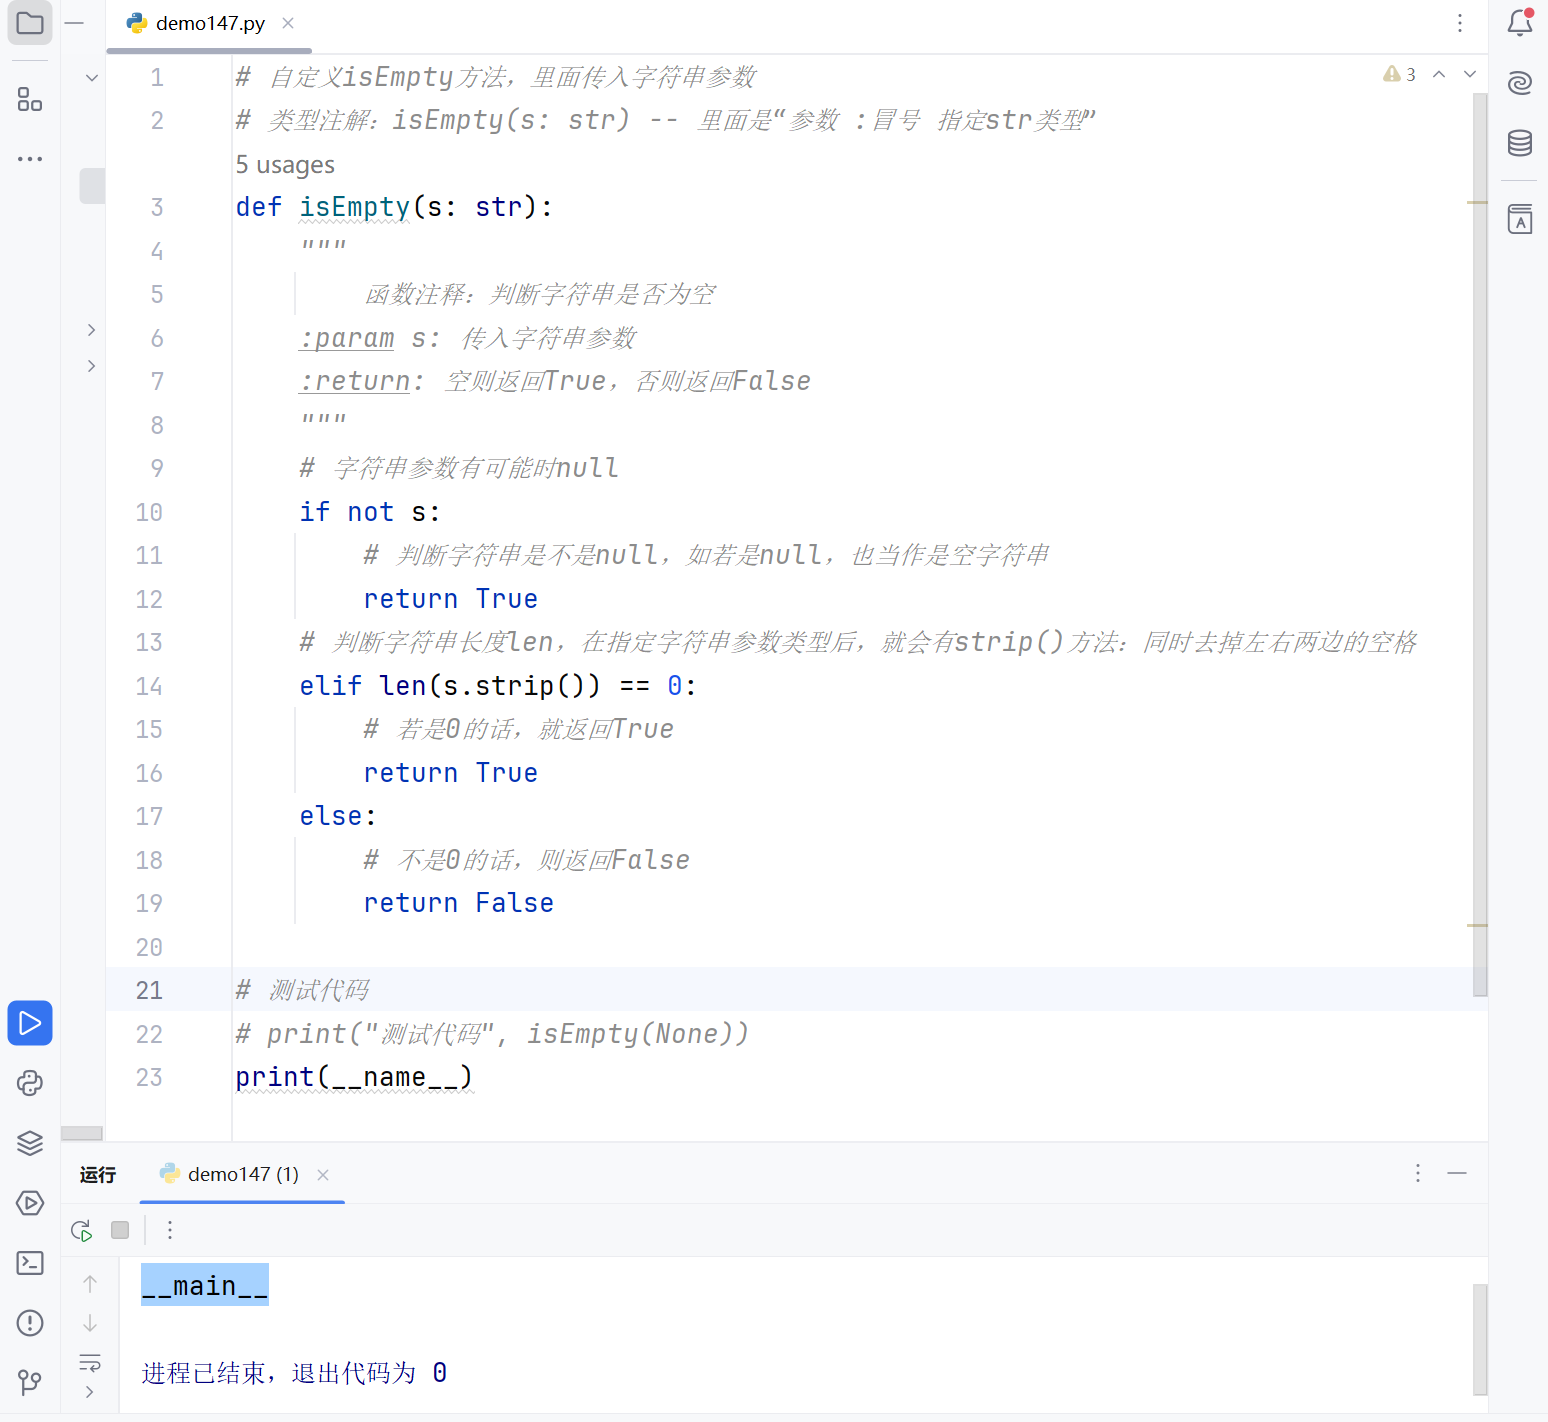Open the Terminal tool window

tap(30, 1263)
